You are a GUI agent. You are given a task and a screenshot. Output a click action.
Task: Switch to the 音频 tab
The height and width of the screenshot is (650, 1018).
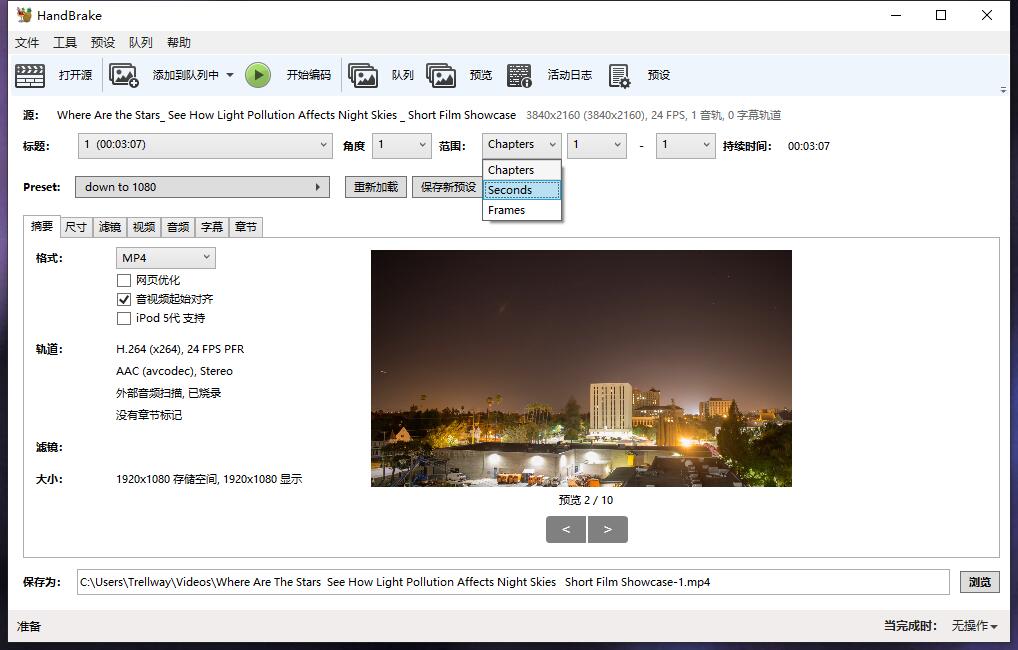[x=178, y=227]
